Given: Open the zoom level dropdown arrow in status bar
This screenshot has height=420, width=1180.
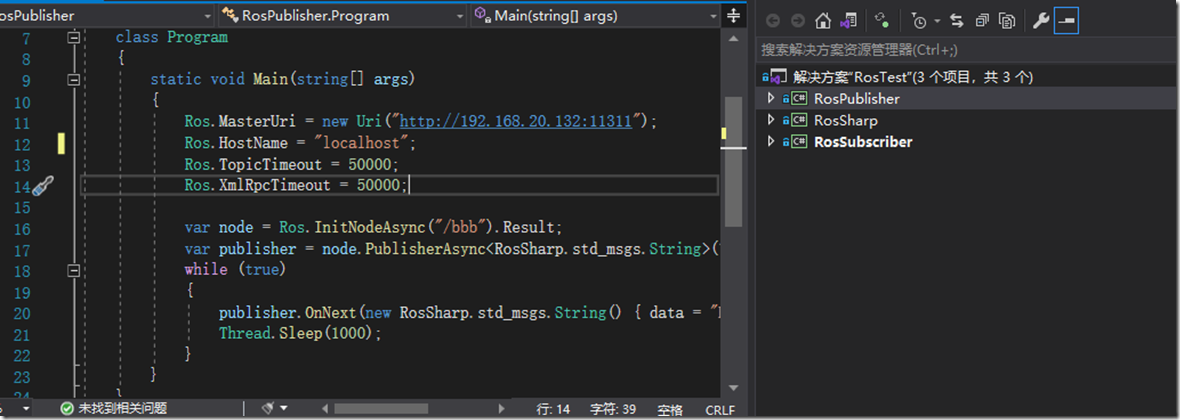Looking at the screenshot, I should [x=26, y=409].
